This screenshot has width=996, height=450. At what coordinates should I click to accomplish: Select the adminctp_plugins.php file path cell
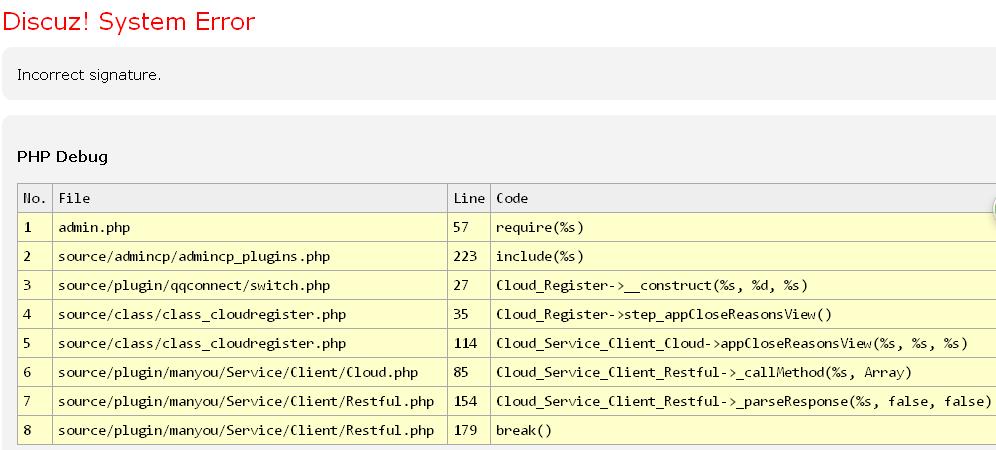(194, 256)
